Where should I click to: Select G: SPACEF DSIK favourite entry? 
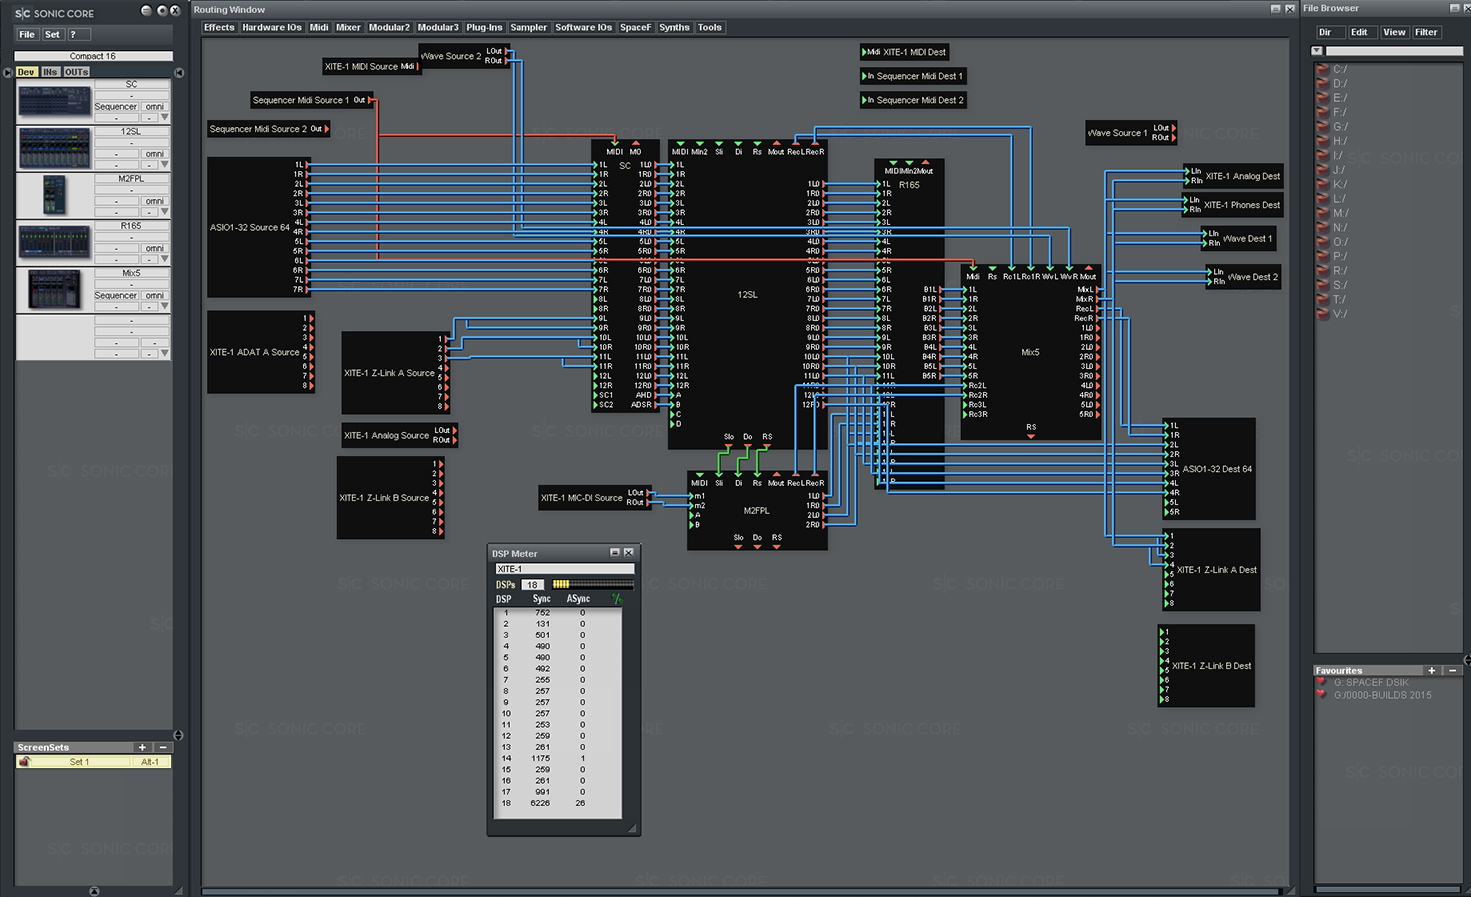pyautogui.click(x=1371, y=683)
